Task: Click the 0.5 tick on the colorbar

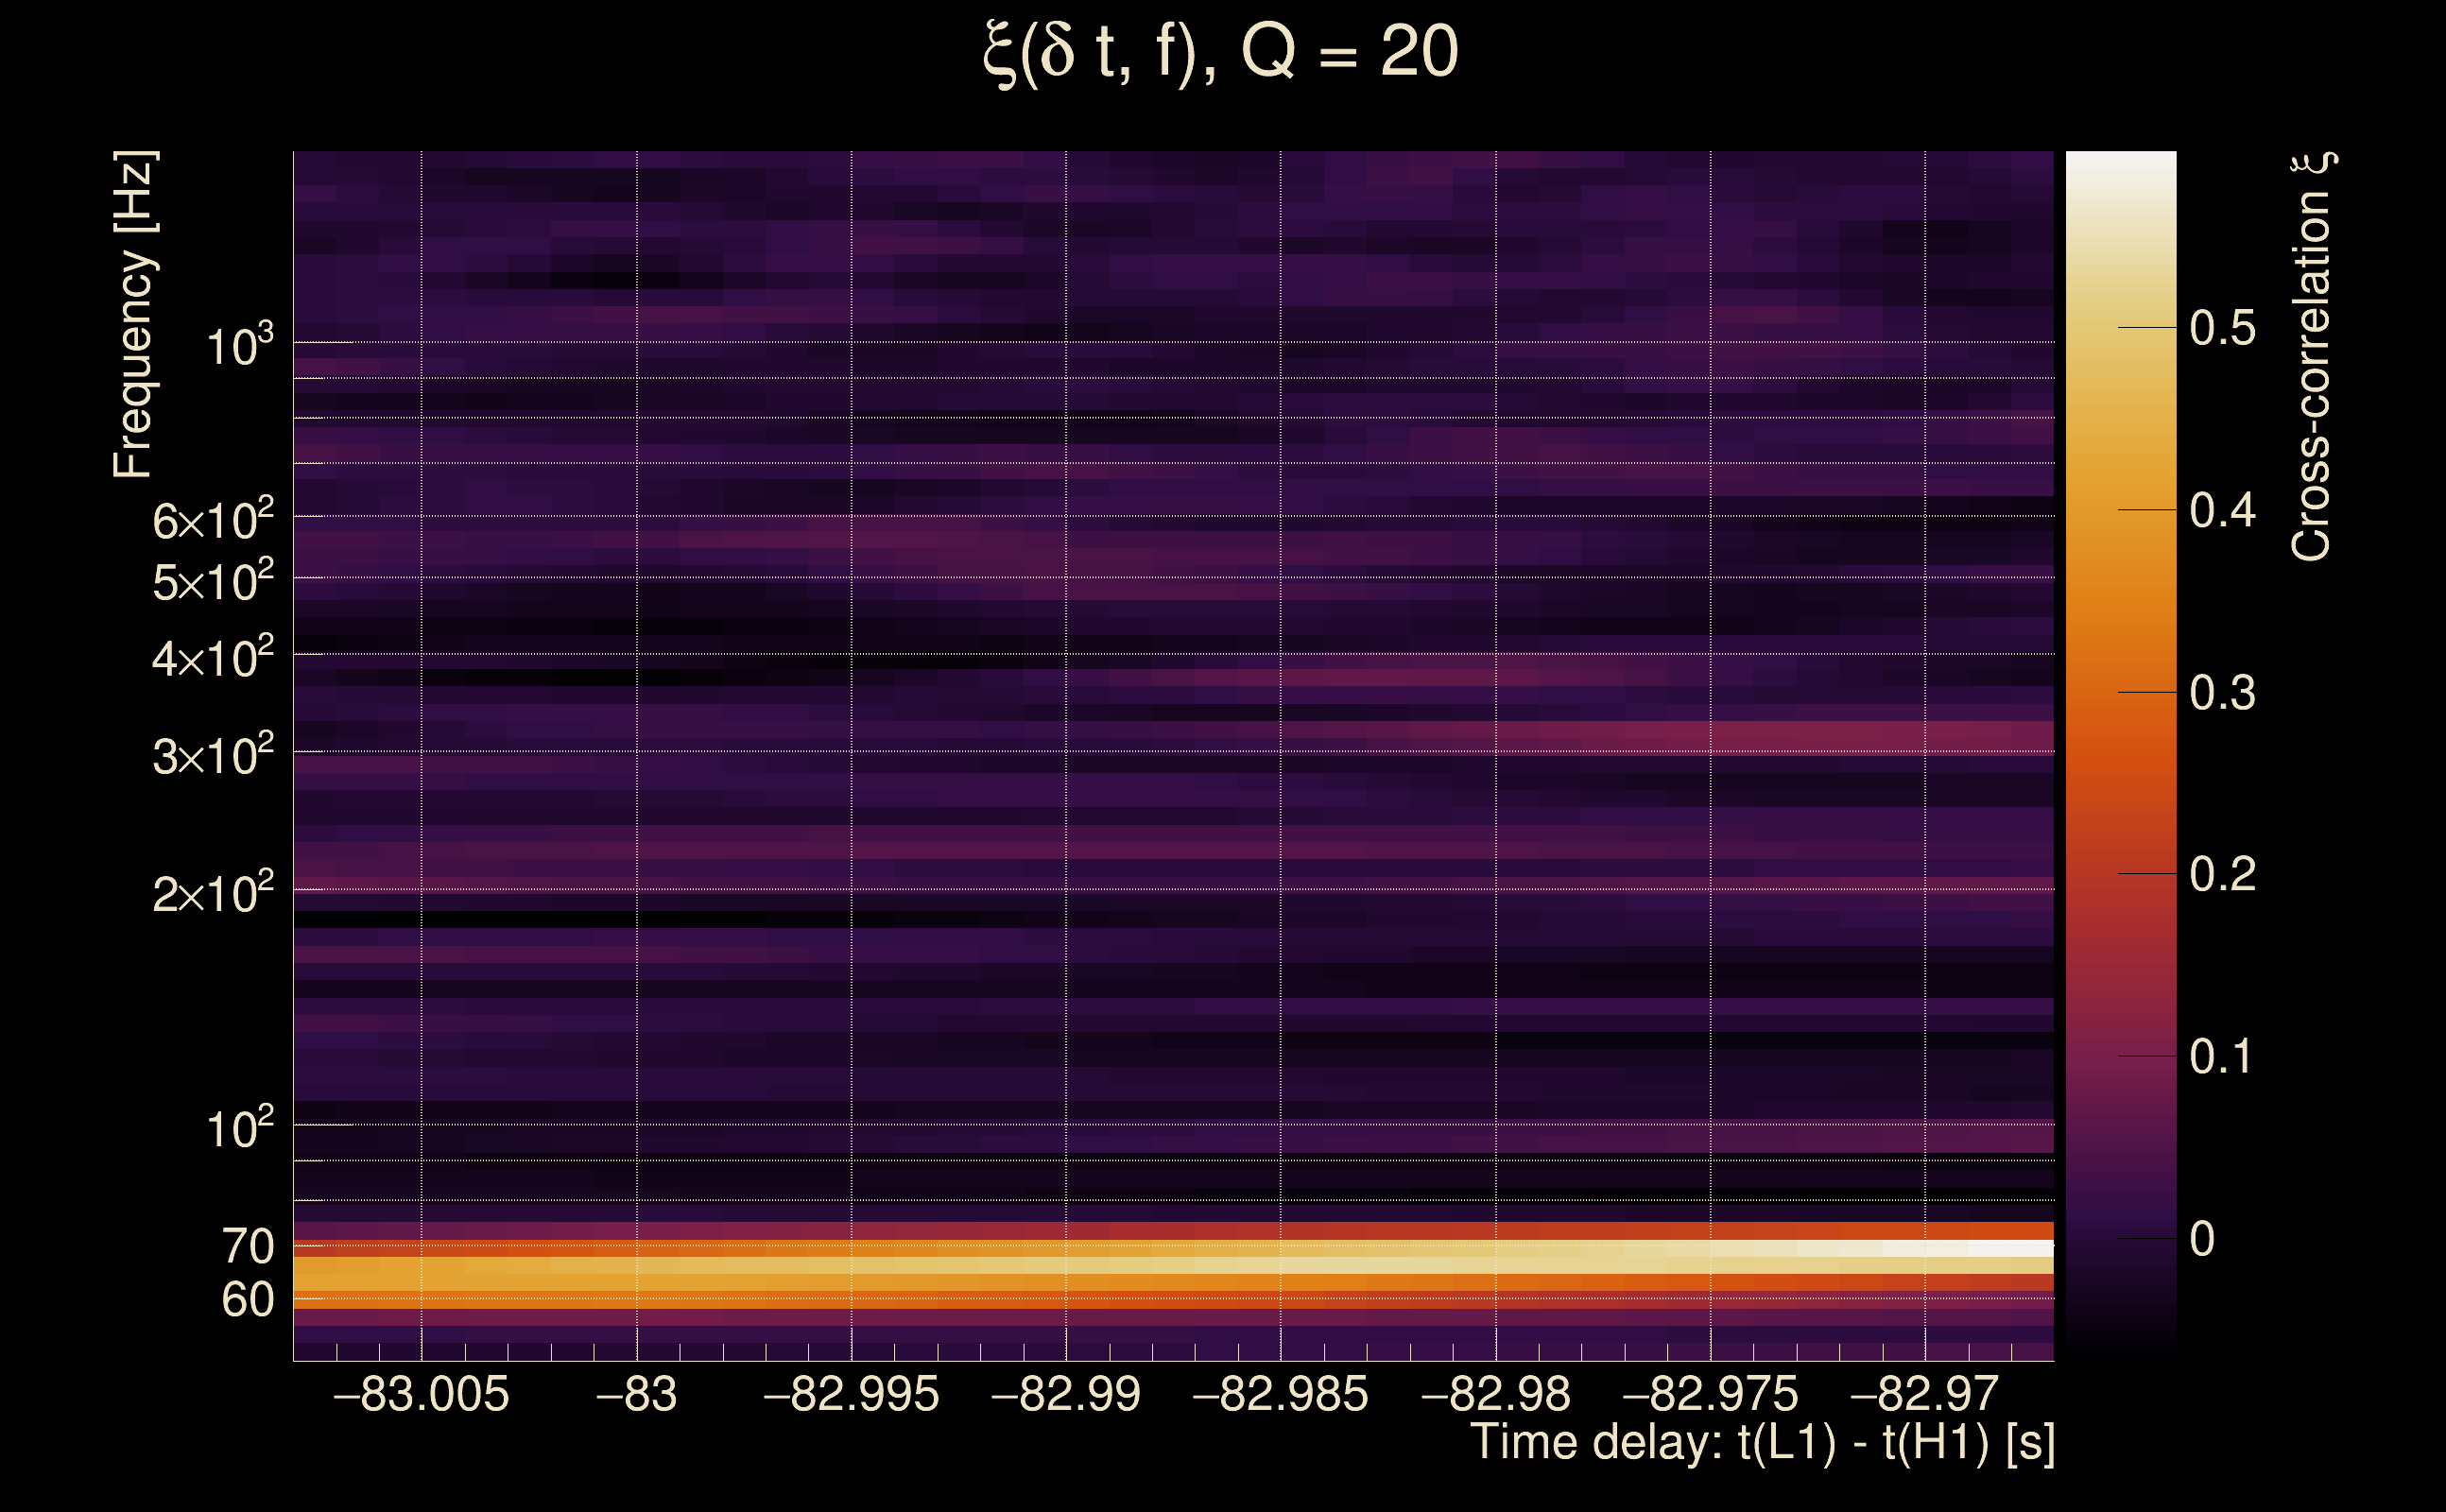Action: 2222,328
